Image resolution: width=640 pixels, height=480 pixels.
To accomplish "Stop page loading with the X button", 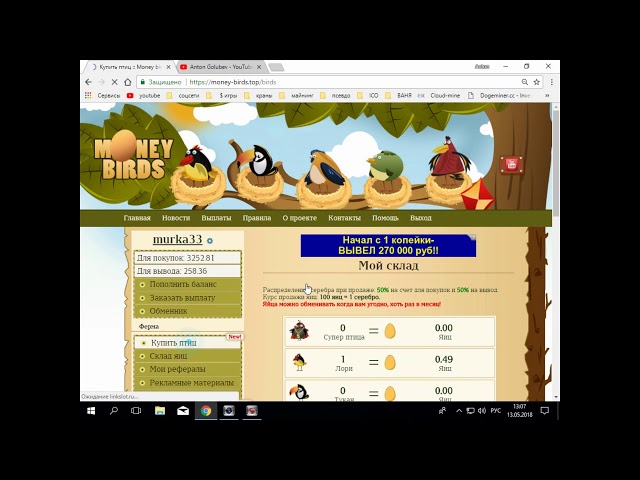I will [115, 82].
